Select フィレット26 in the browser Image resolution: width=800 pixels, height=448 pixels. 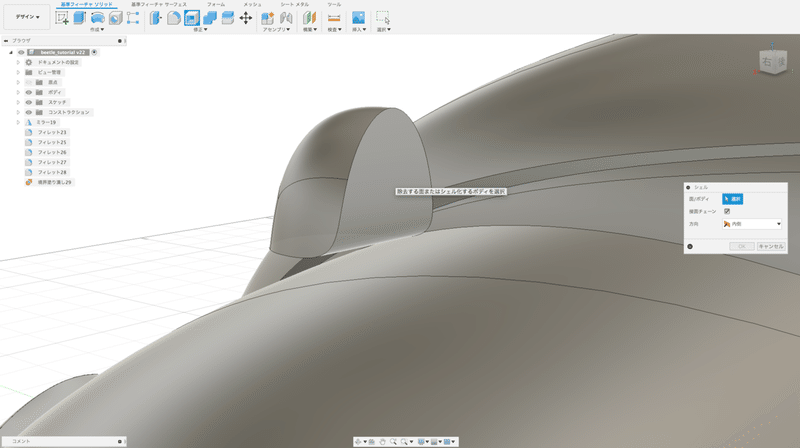coord(52,153)
